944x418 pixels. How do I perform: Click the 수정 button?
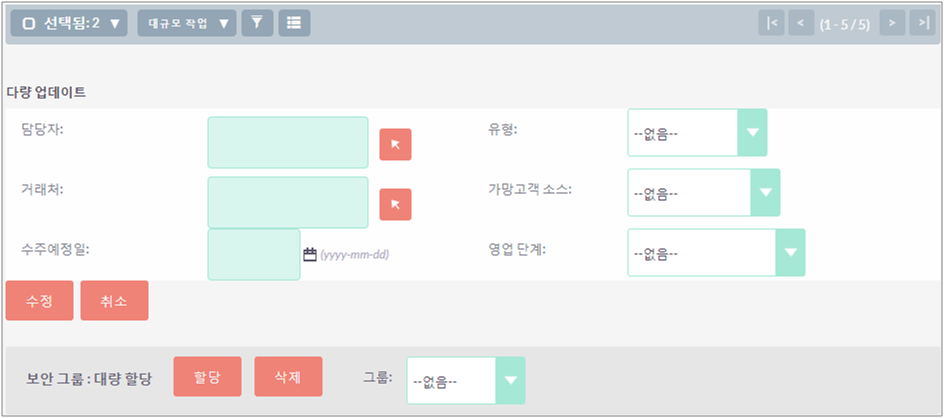40,301
